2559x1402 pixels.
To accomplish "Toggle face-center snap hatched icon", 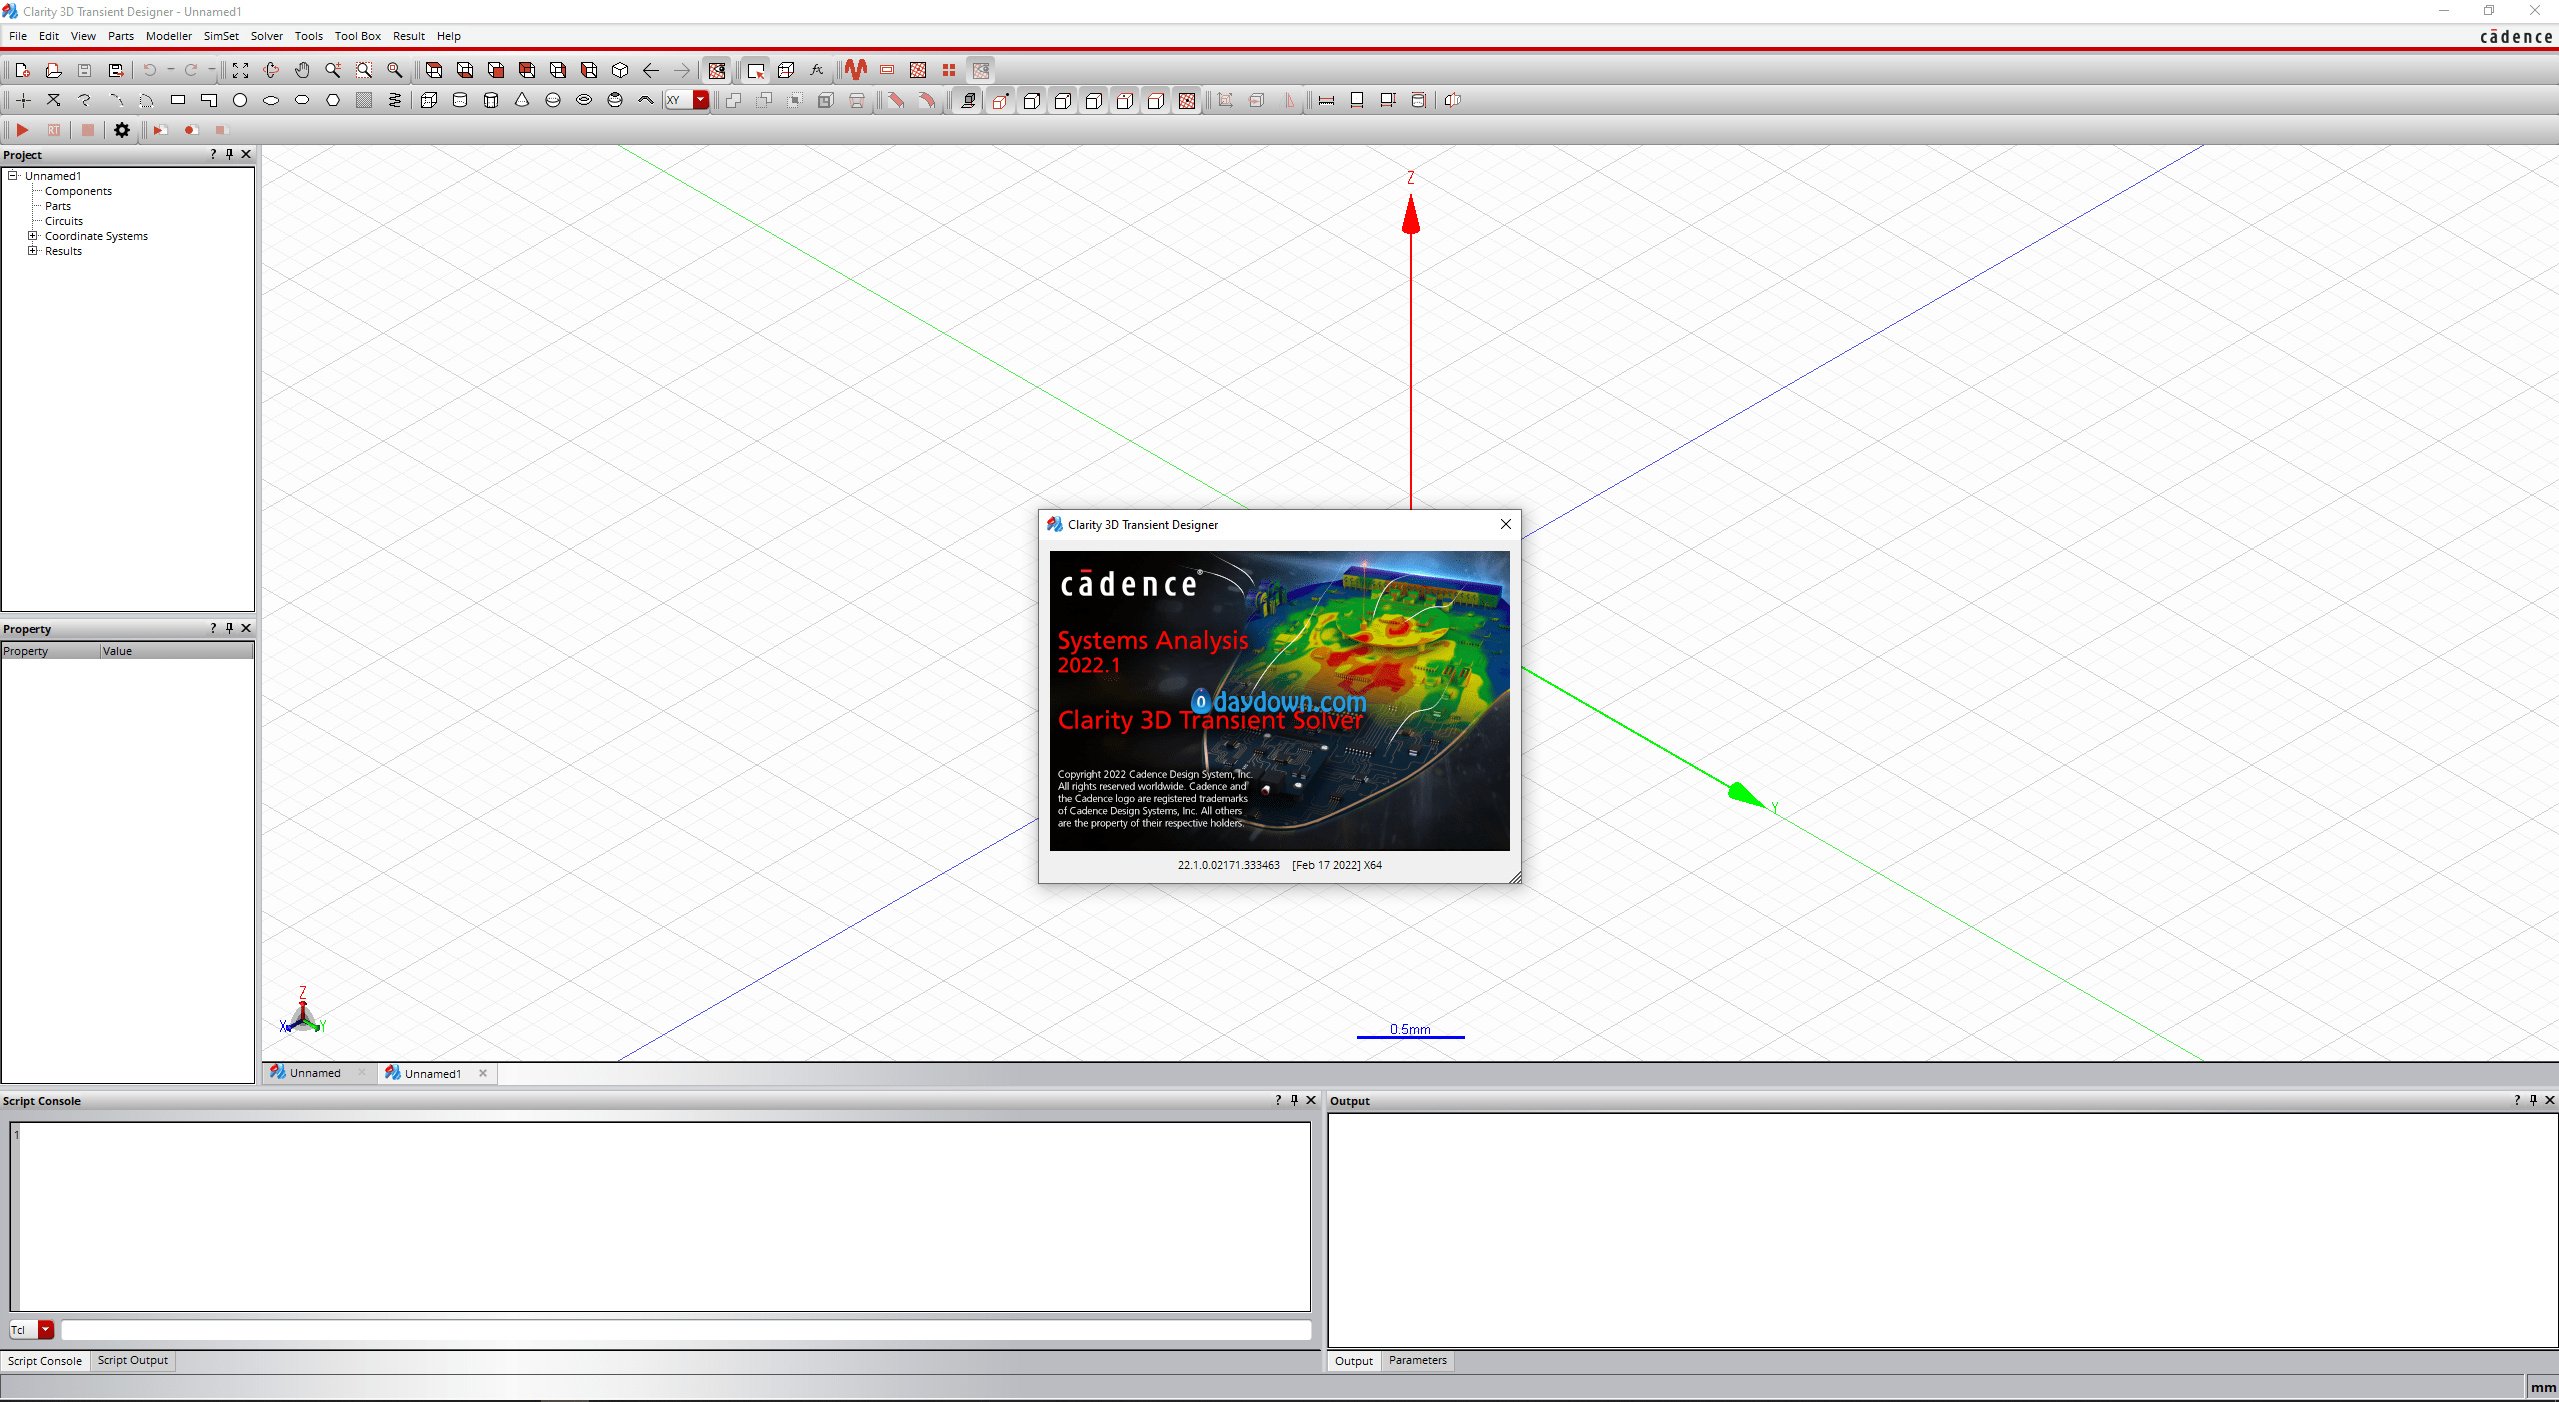I will click(x=1187, y=100).
